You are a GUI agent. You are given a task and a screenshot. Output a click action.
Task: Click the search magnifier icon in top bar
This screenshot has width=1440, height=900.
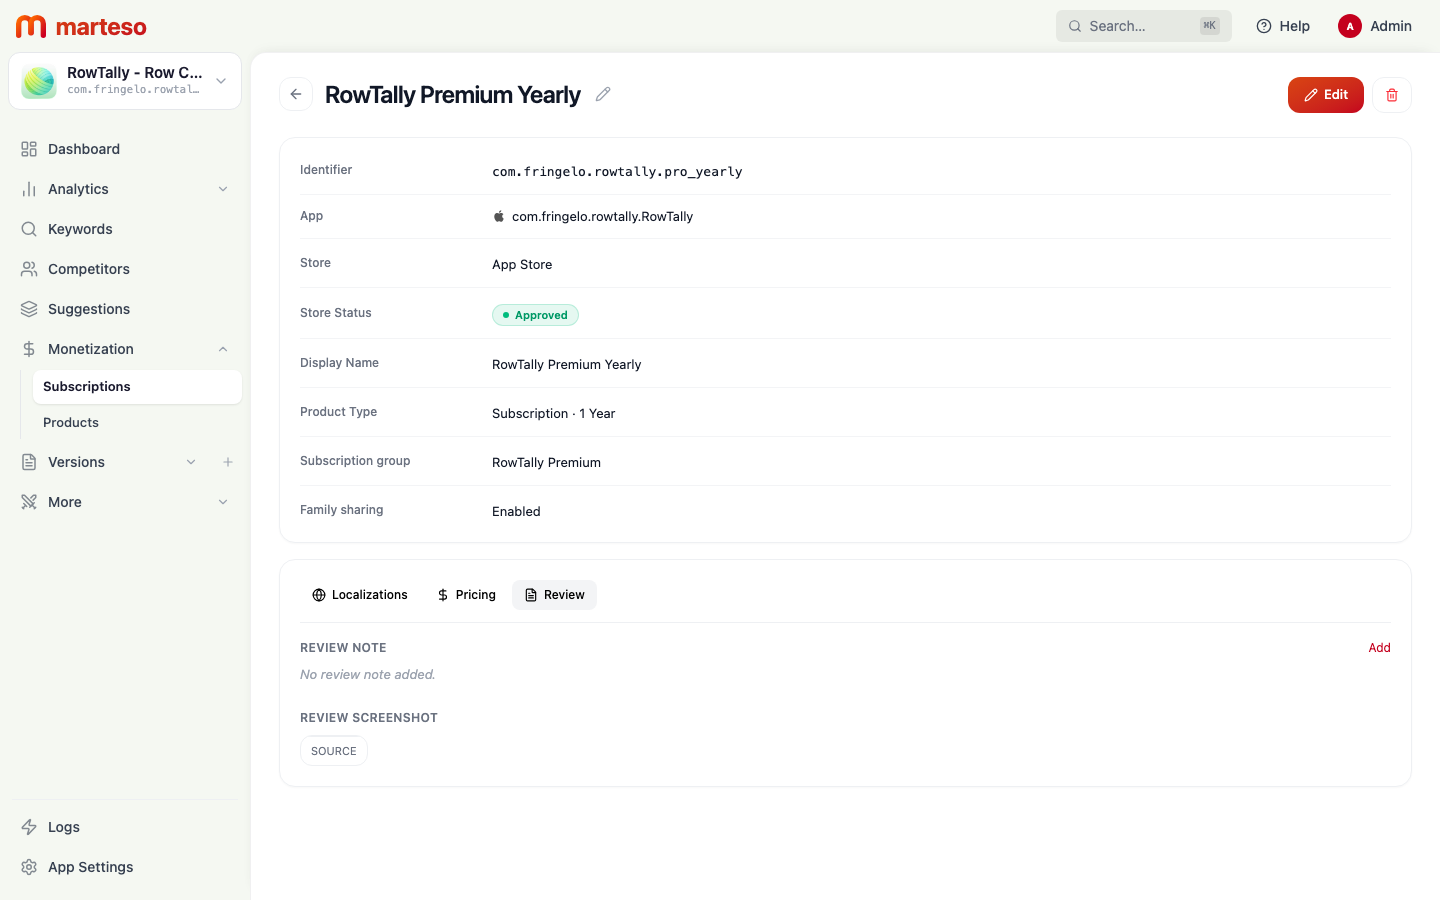(x=1075, y=26)
